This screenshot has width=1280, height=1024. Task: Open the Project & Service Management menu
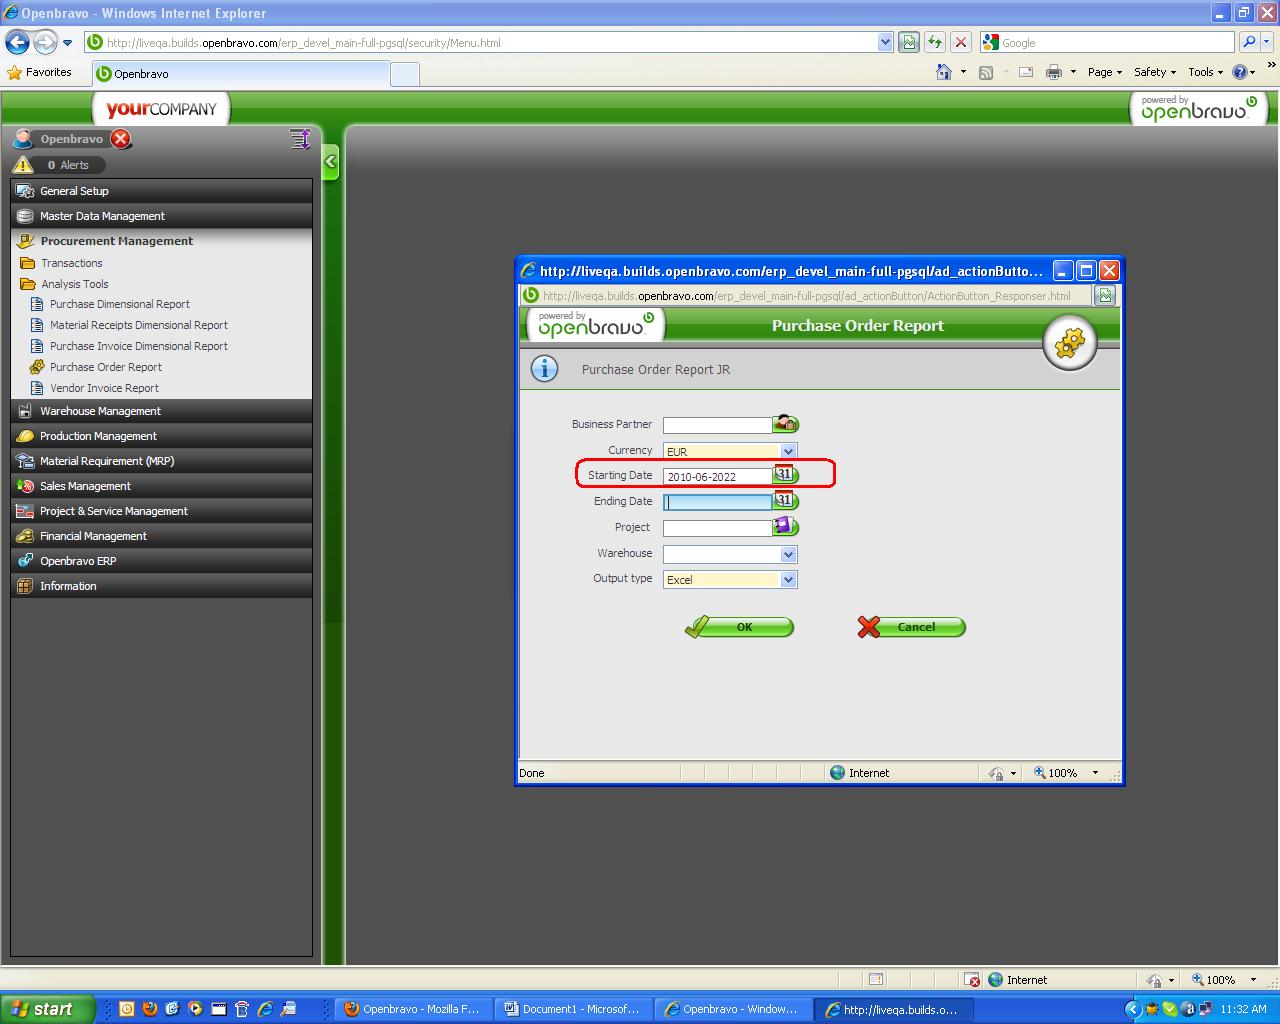tap(162, 511)
